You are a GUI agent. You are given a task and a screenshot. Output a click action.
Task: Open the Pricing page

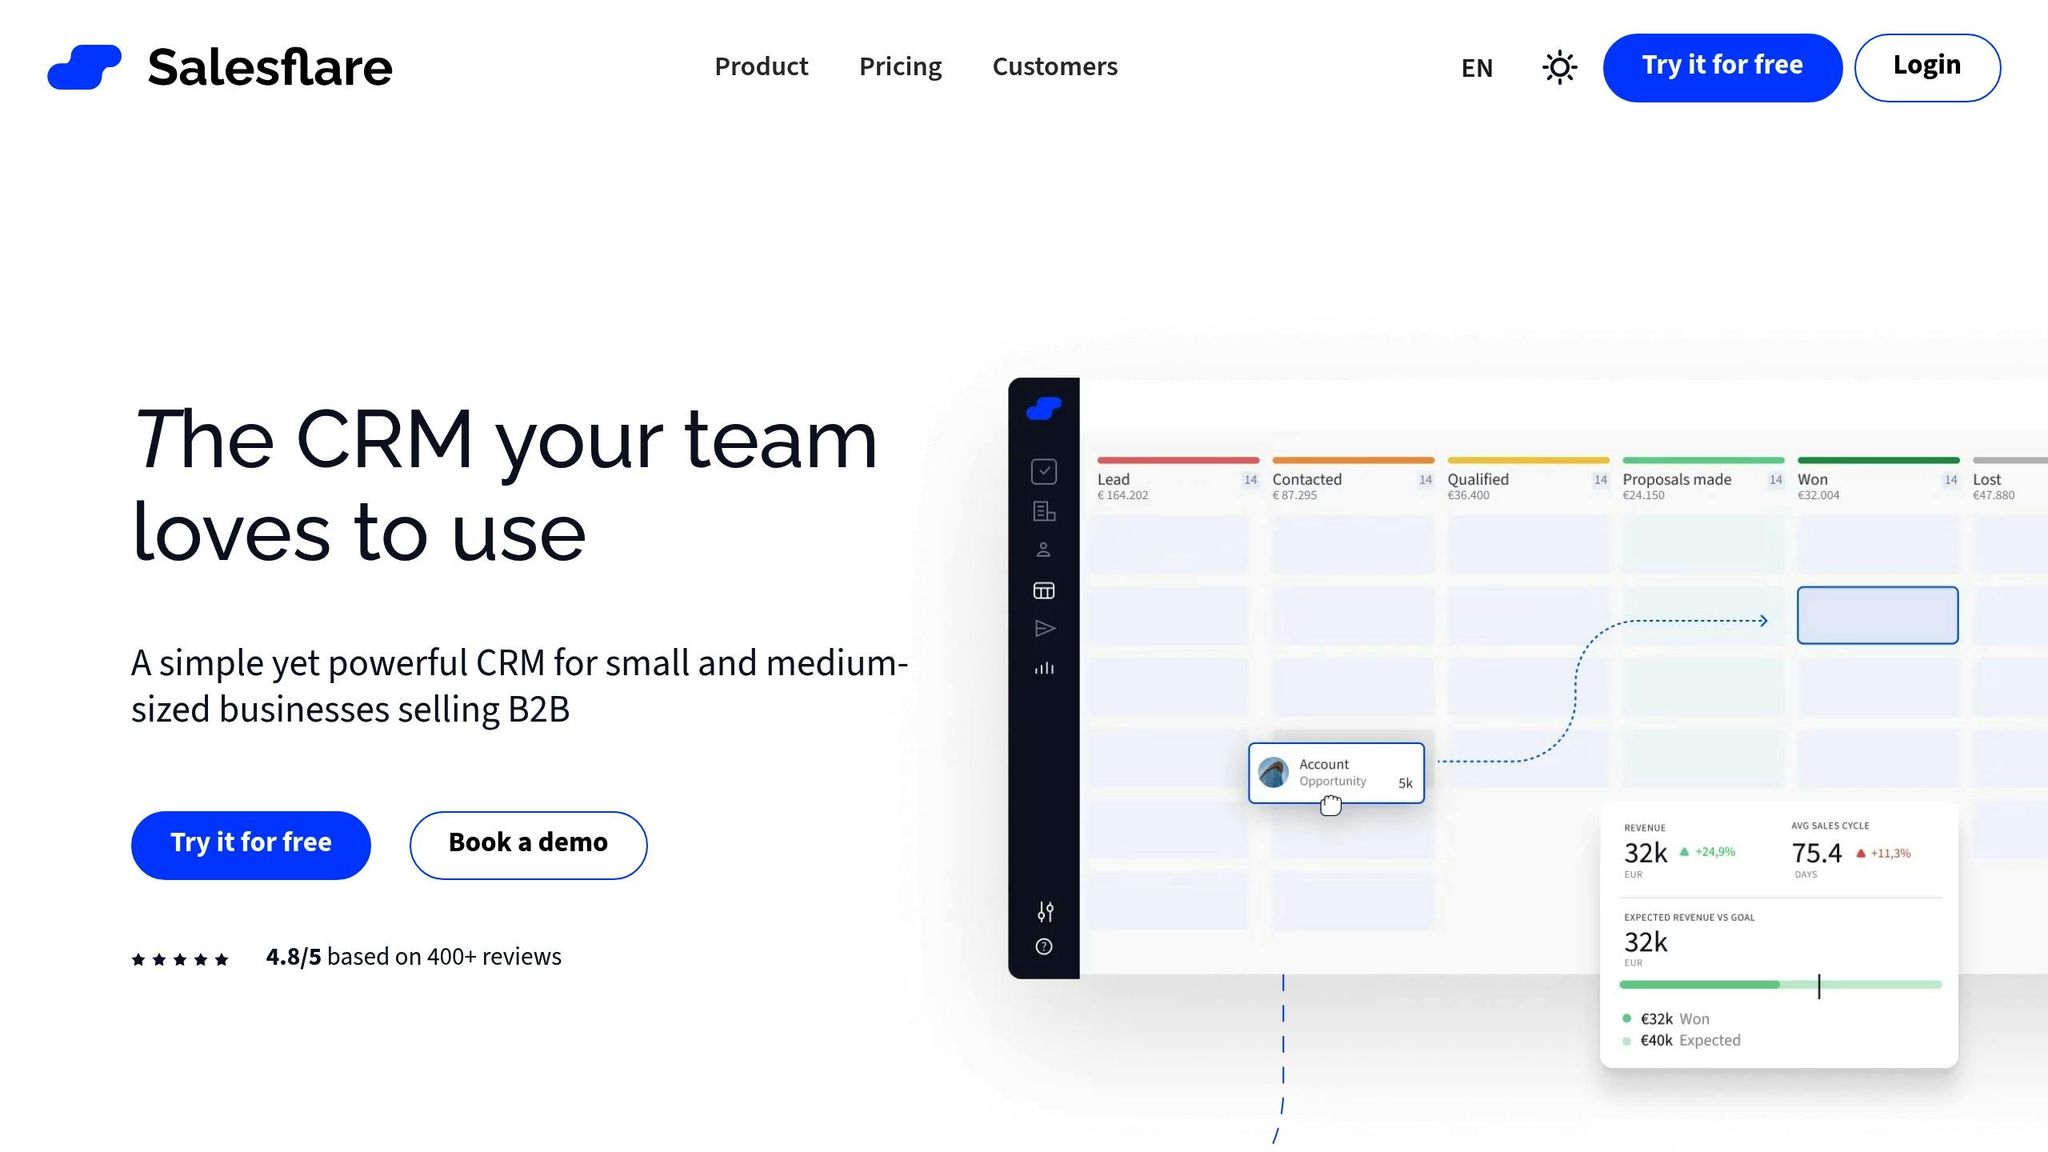pos(899,67)
